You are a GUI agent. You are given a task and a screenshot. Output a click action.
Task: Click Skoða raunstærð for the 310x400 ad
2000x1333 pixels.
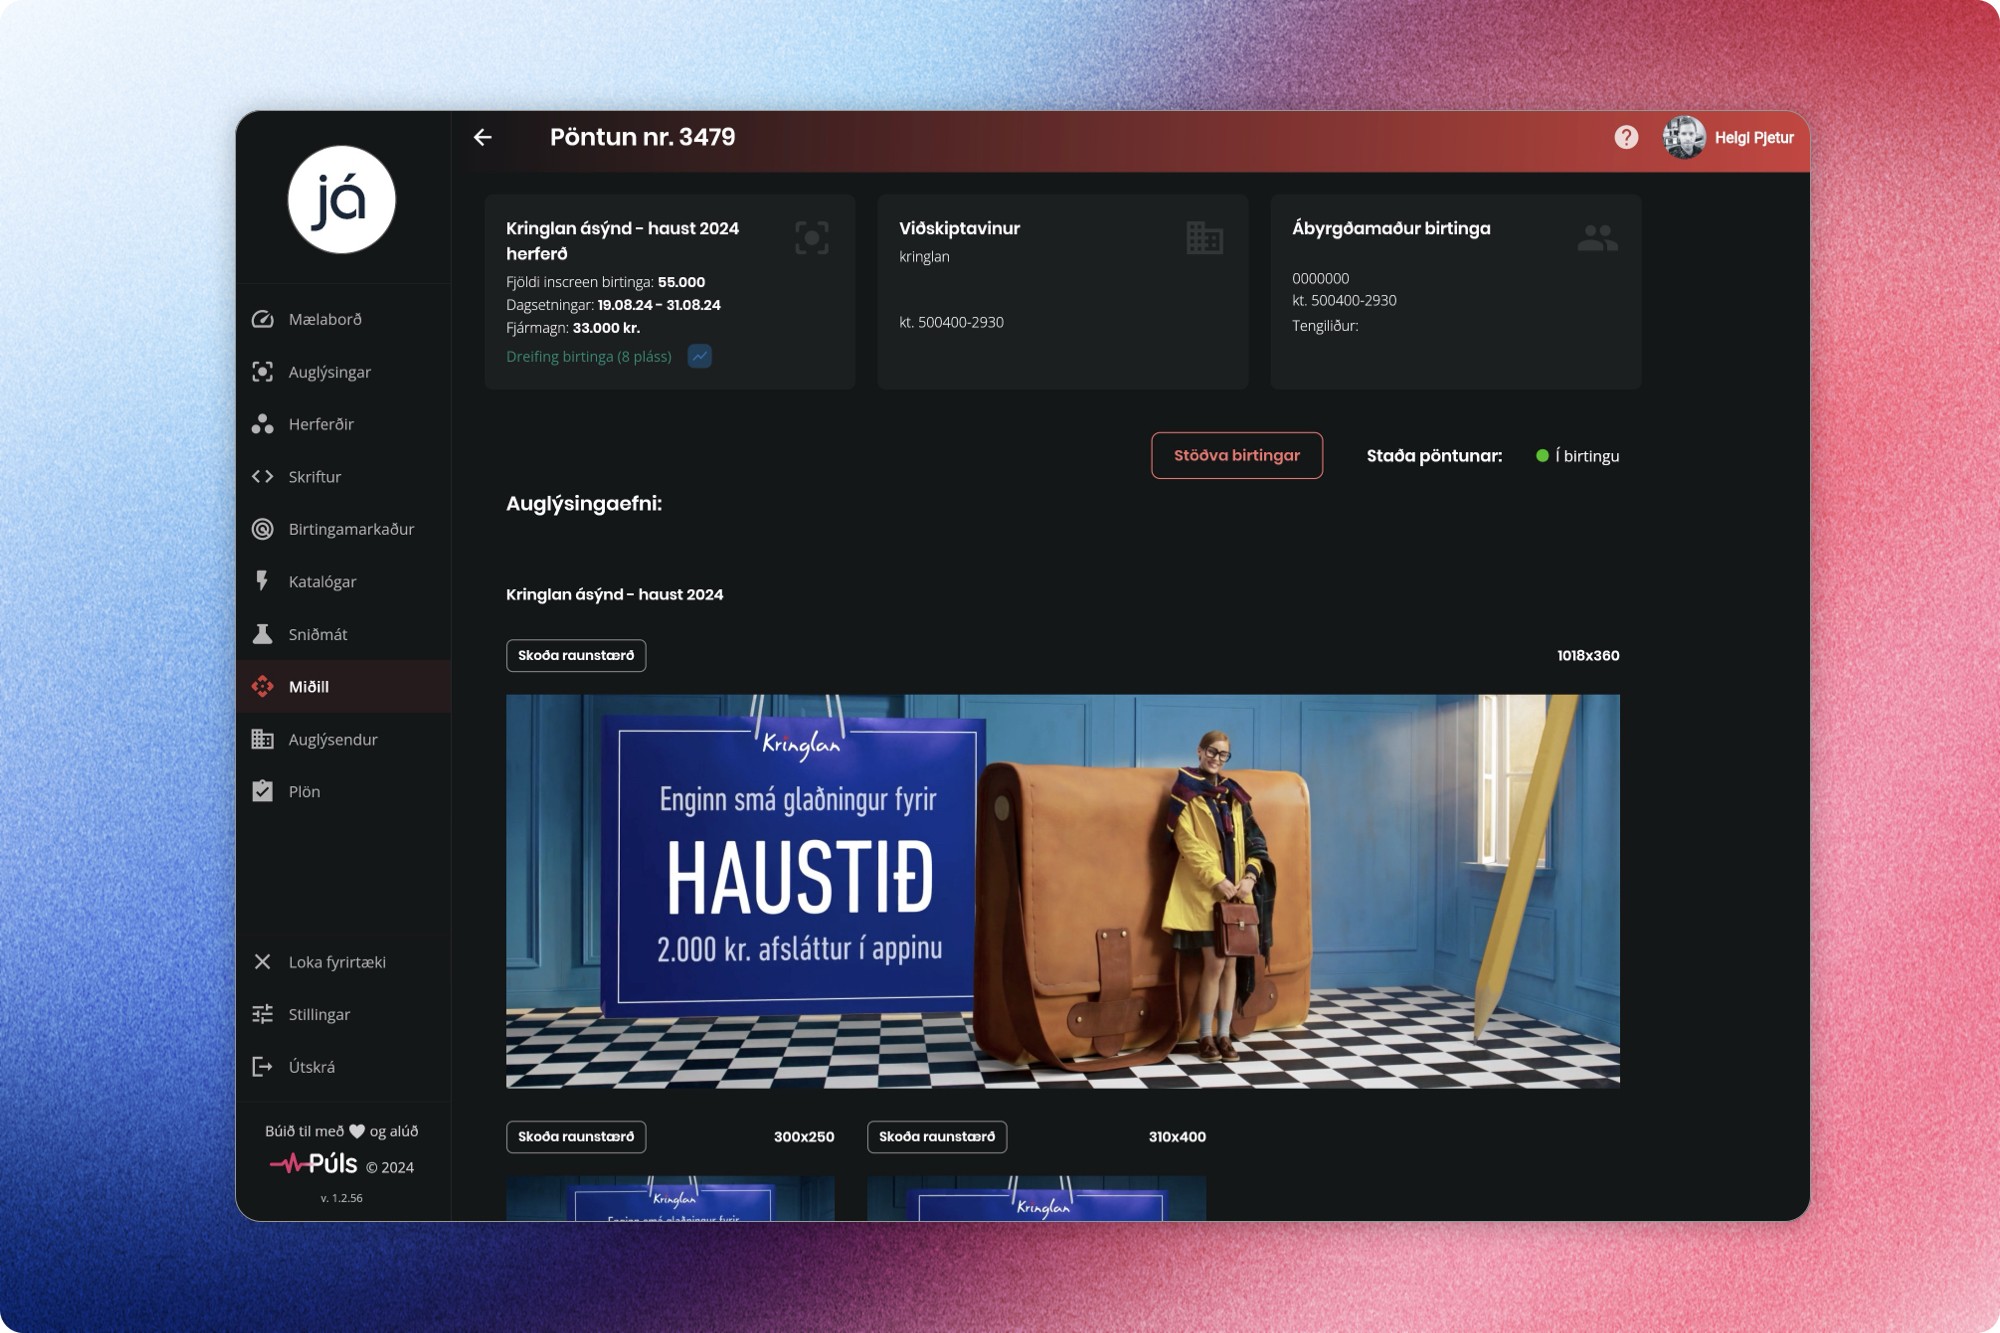point(937,1137)
